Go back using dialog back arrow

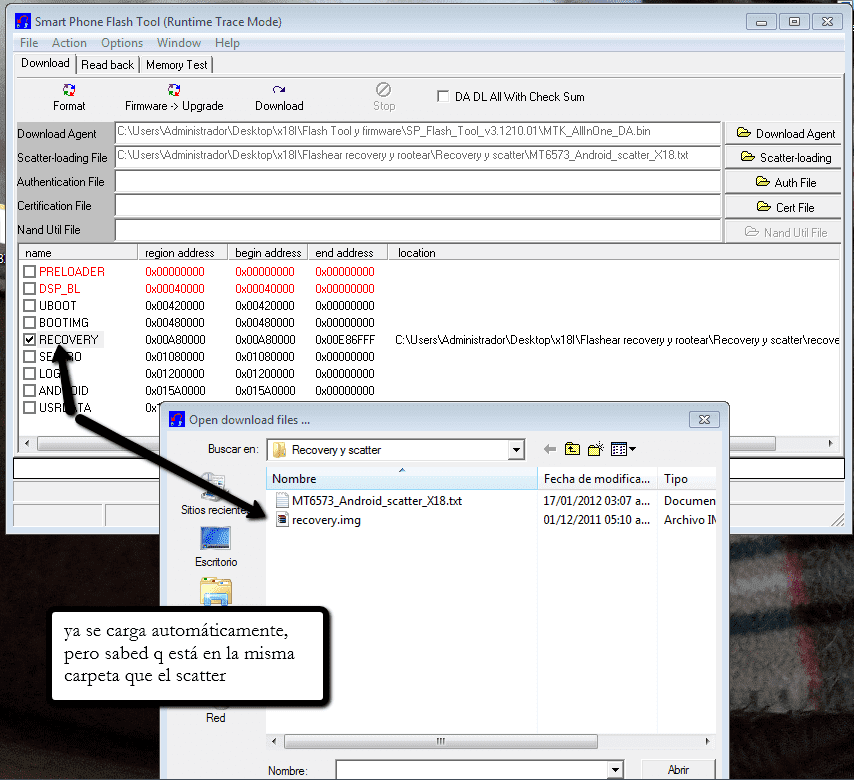click(x=550, y=449)
